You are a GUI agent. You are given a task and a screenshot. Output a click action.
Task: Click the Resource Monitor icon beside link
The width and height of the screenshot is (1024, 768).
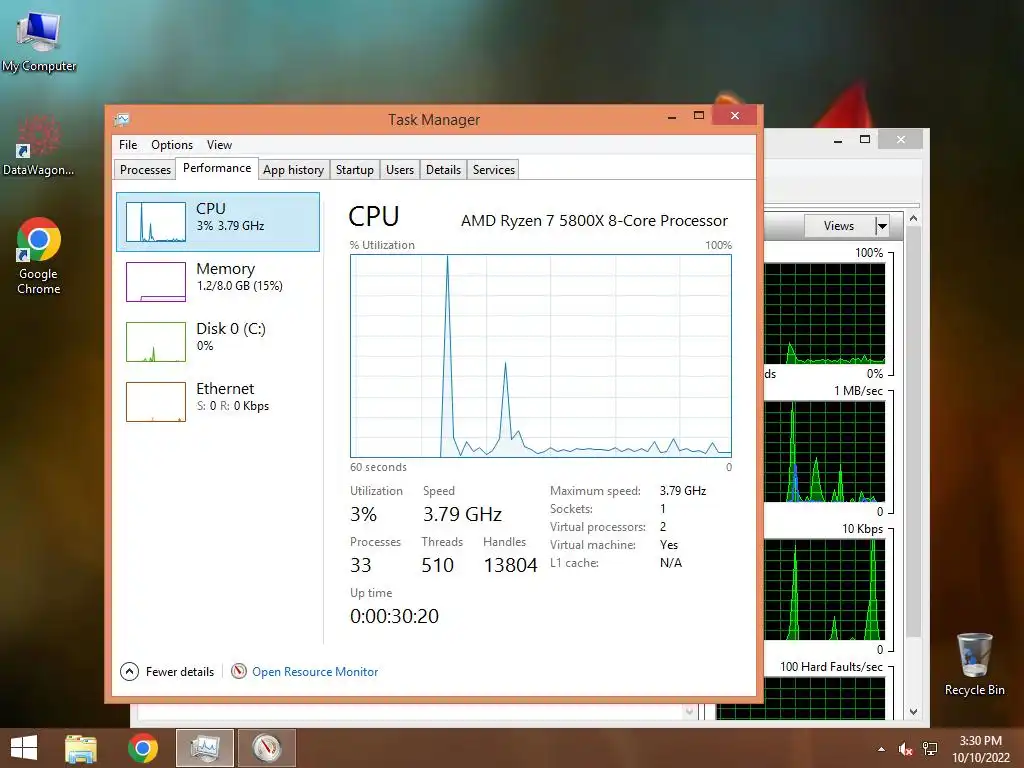click(239, 671)
